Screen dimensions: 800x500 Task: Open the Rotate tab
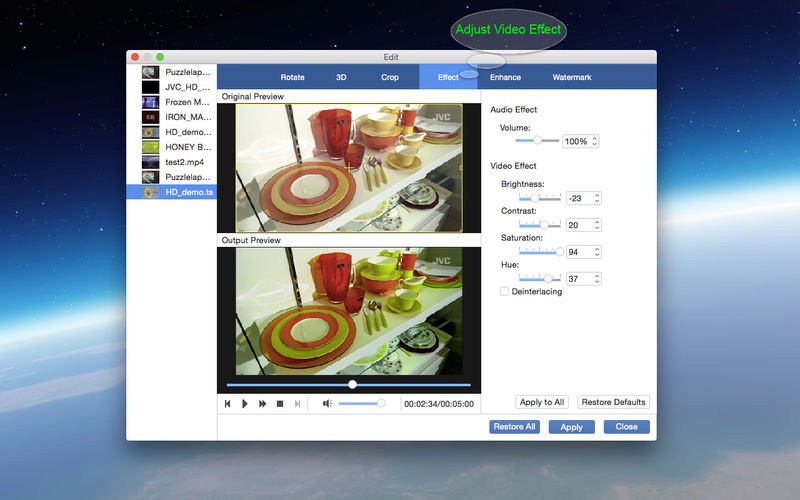click(x=292, y=77)
